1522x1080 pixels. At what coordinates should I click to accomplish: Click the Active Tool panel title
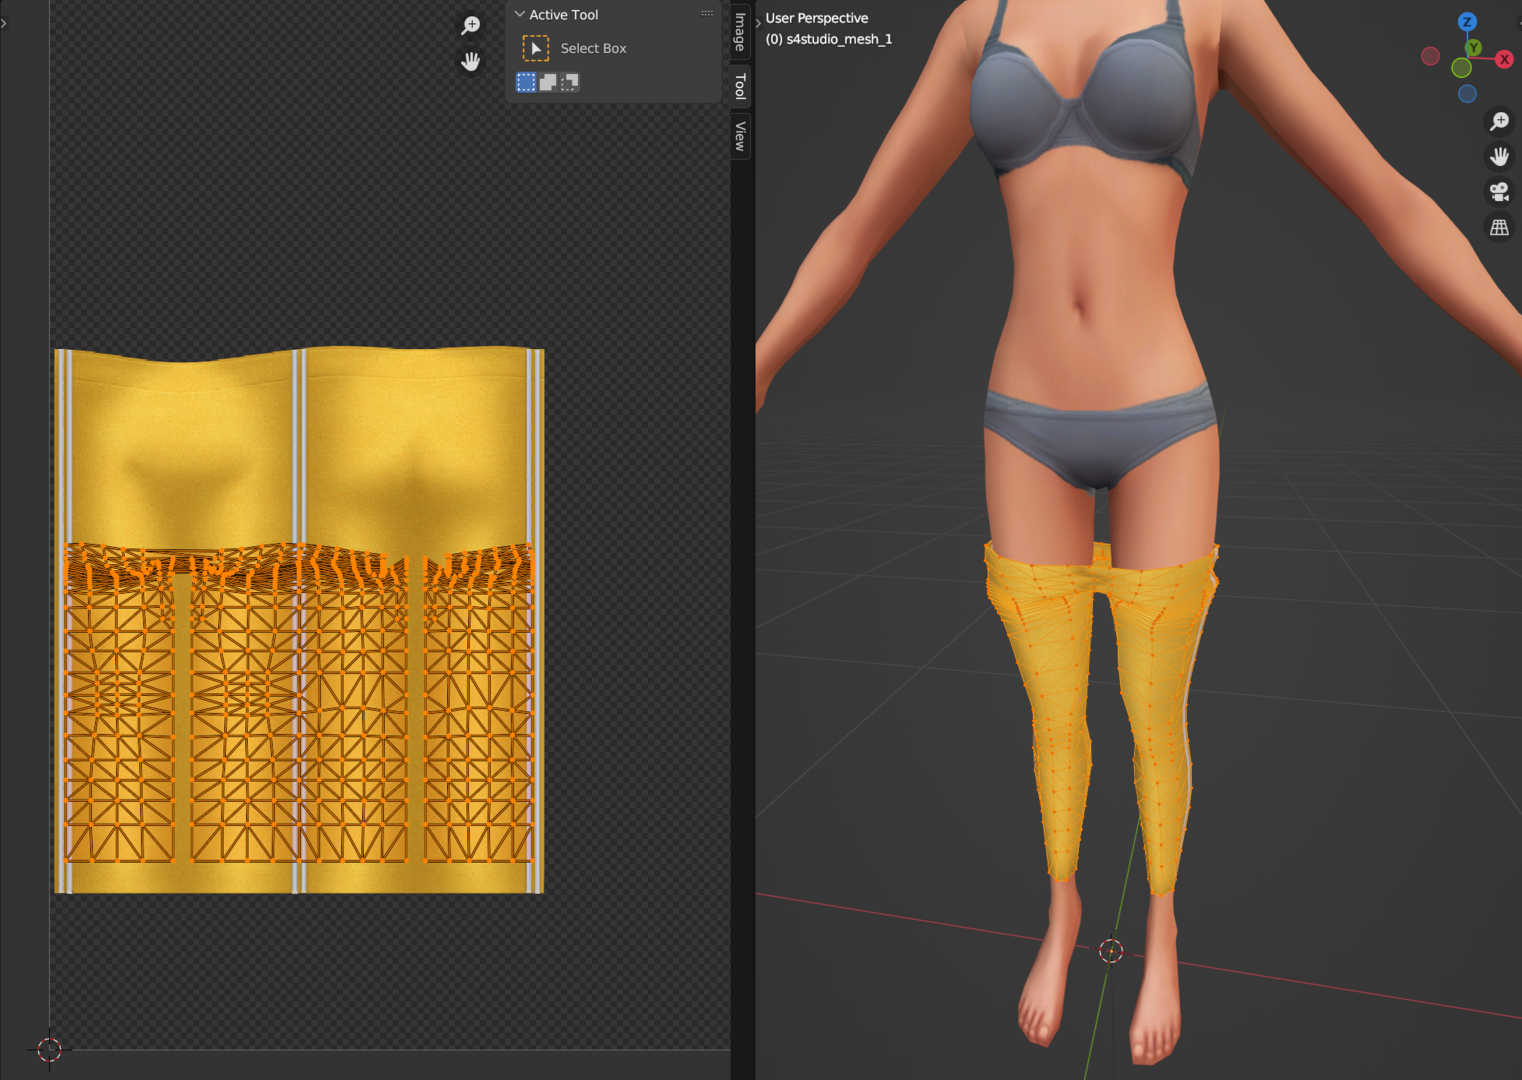[x=564, y=15]
